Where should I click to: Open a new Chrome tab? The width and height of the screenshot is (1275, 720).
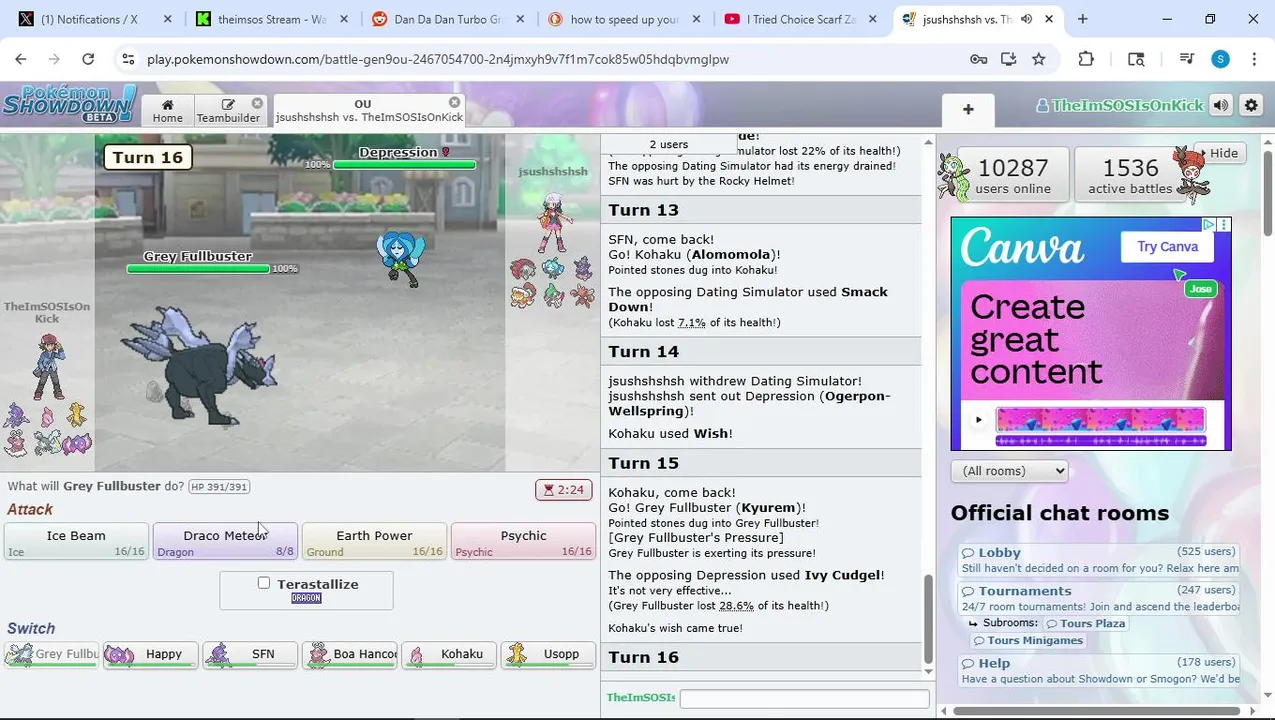click(x=1082, y=19)
